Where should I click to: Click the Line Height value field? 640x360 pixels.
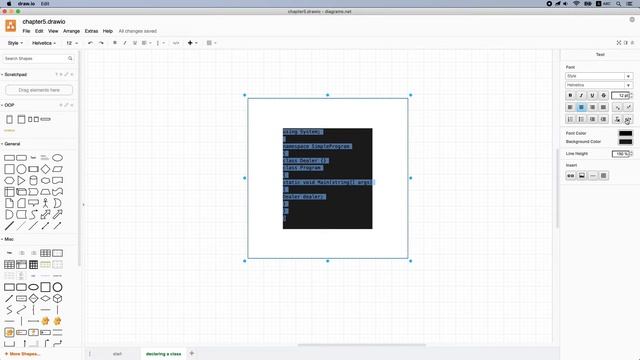pyautogui.click(x=620, y=153)
